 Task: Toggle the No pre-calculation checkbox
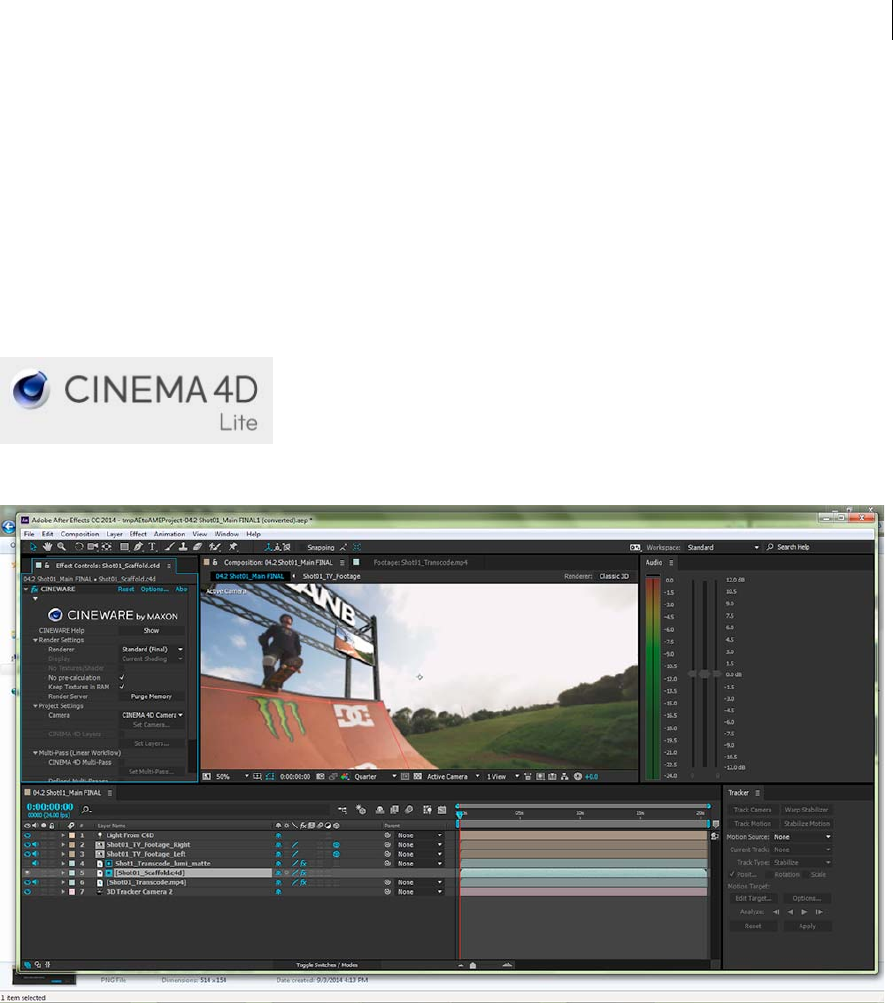(122, 677)
